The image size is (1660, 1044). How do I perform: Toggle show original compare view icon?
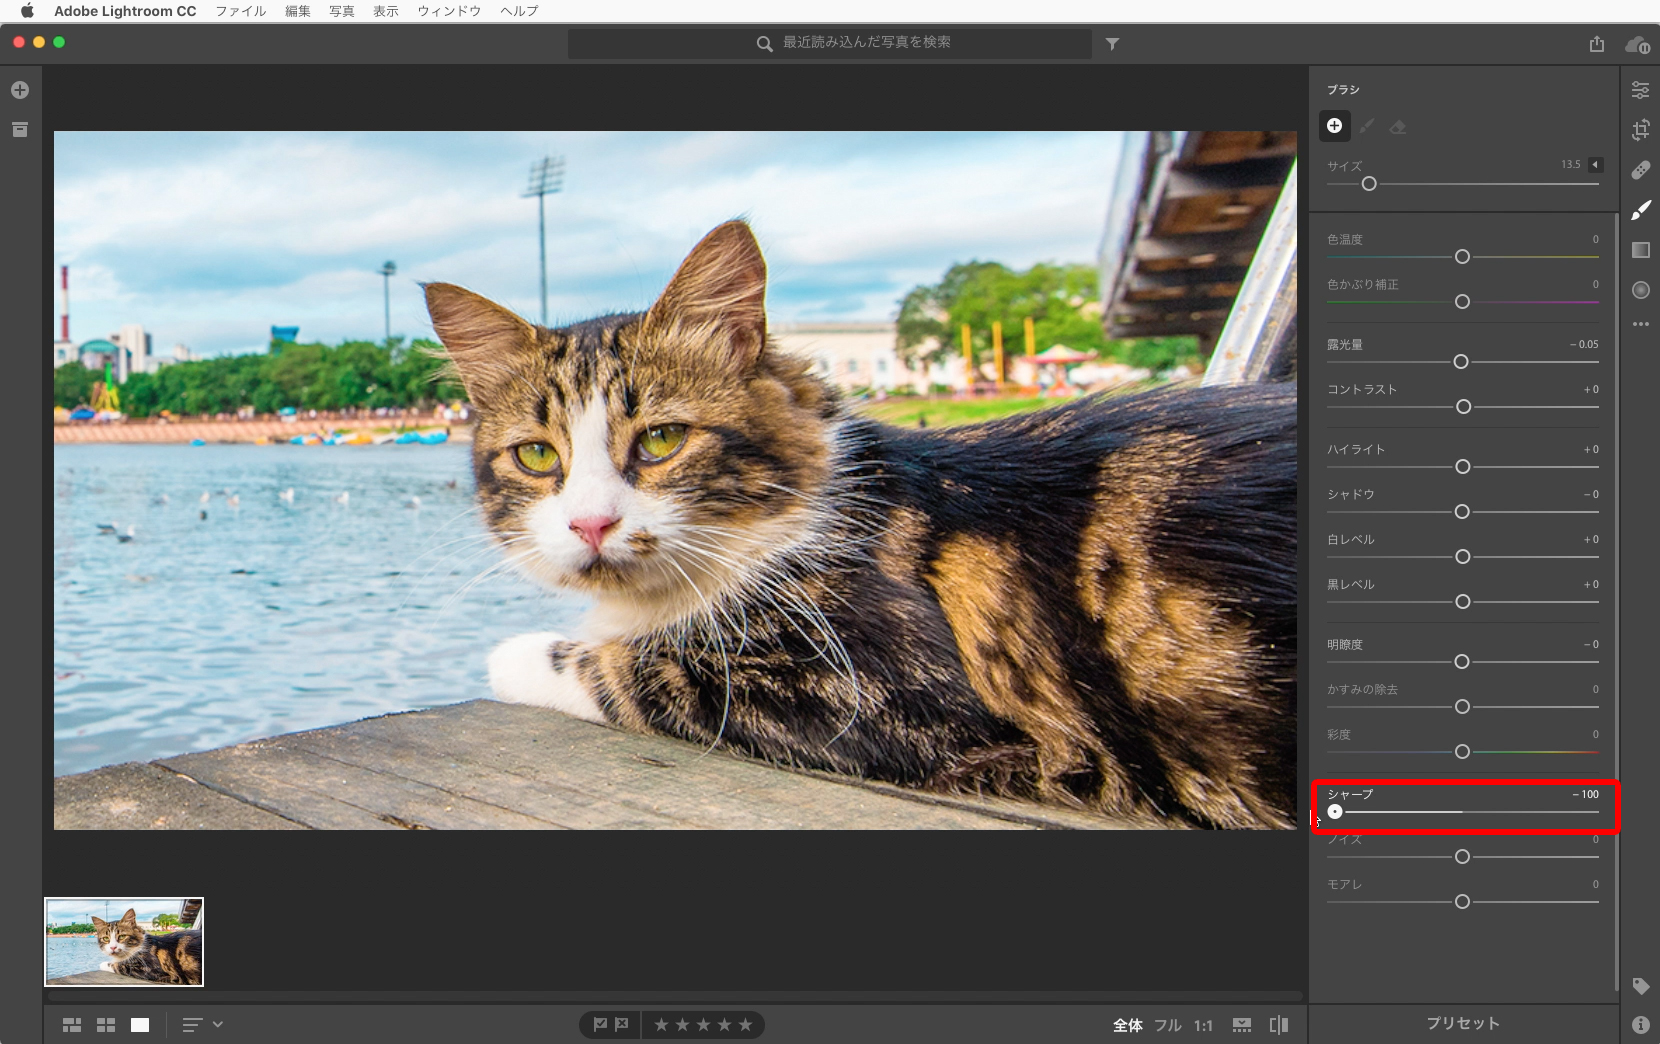coord(1278,1025)
